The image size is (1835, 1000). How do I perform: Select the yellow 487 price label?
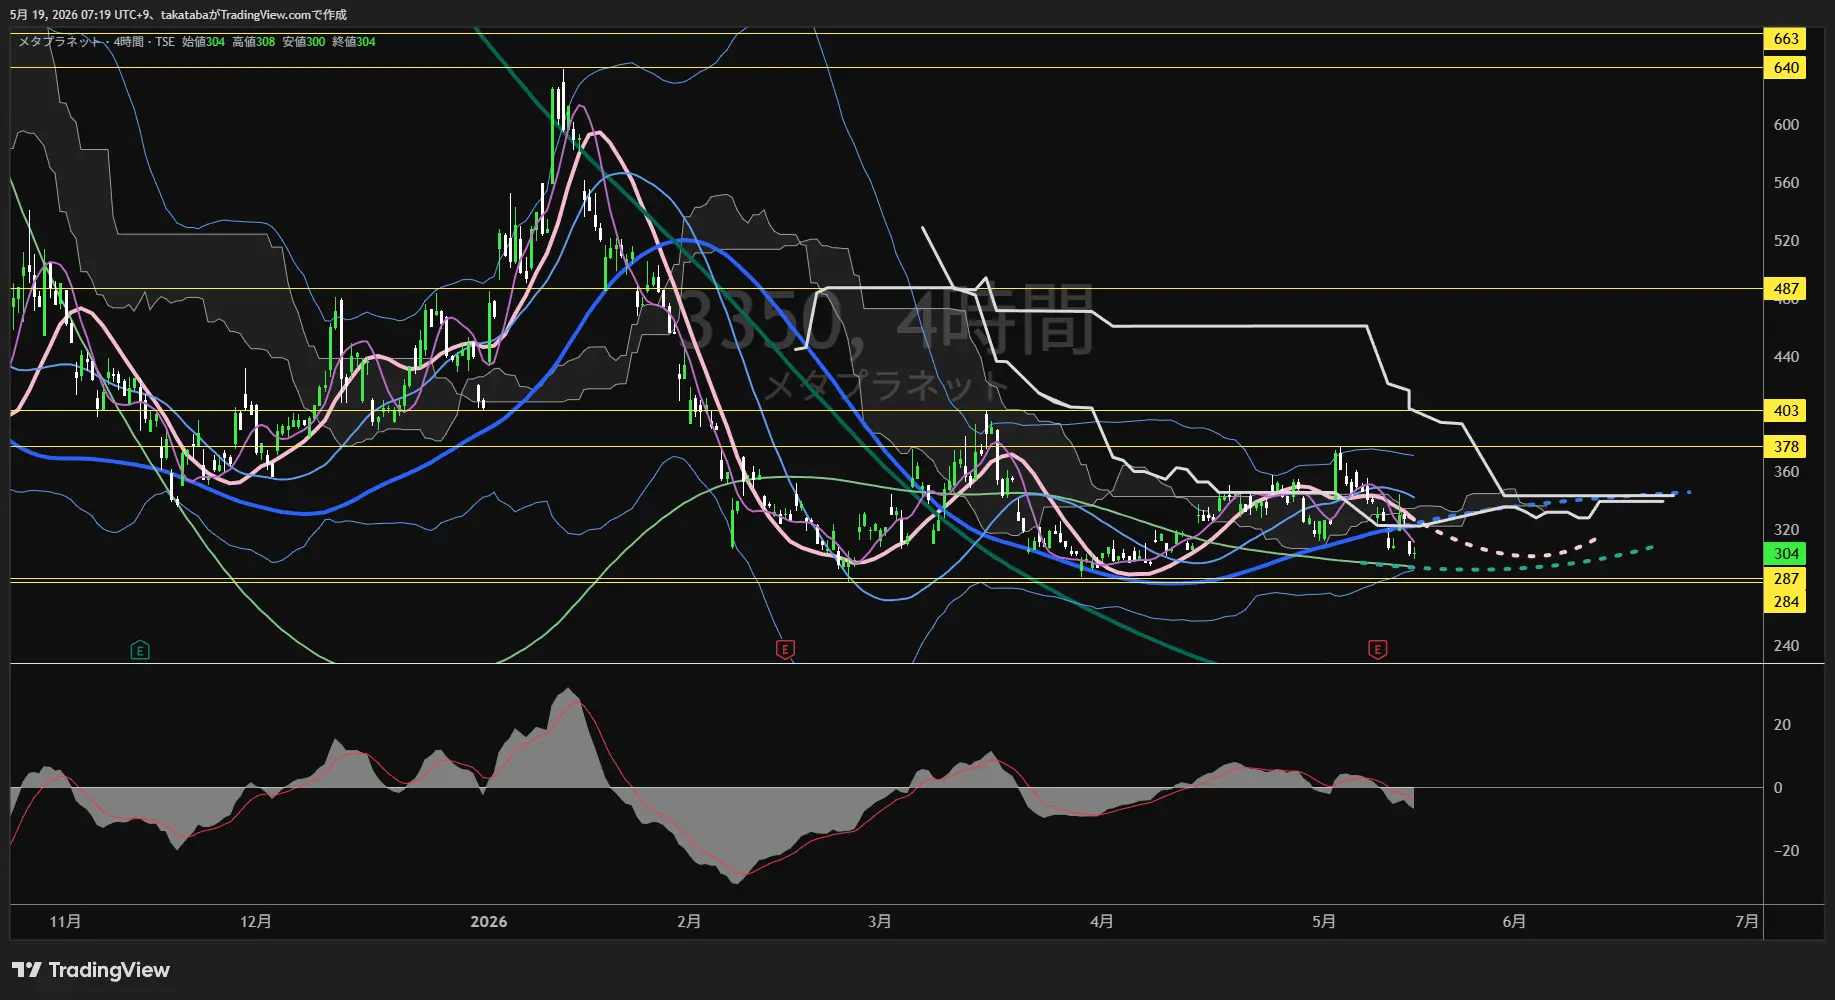point(1785,289)
